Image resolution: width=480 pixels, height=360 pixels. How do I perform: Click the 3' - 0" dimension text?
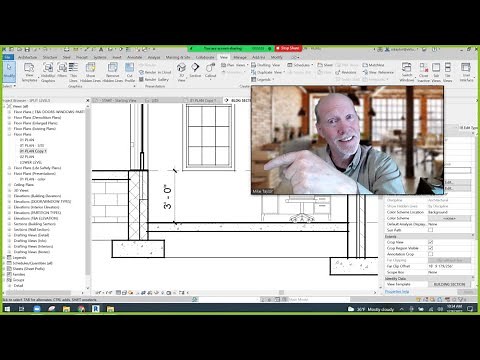pos(167,197)
